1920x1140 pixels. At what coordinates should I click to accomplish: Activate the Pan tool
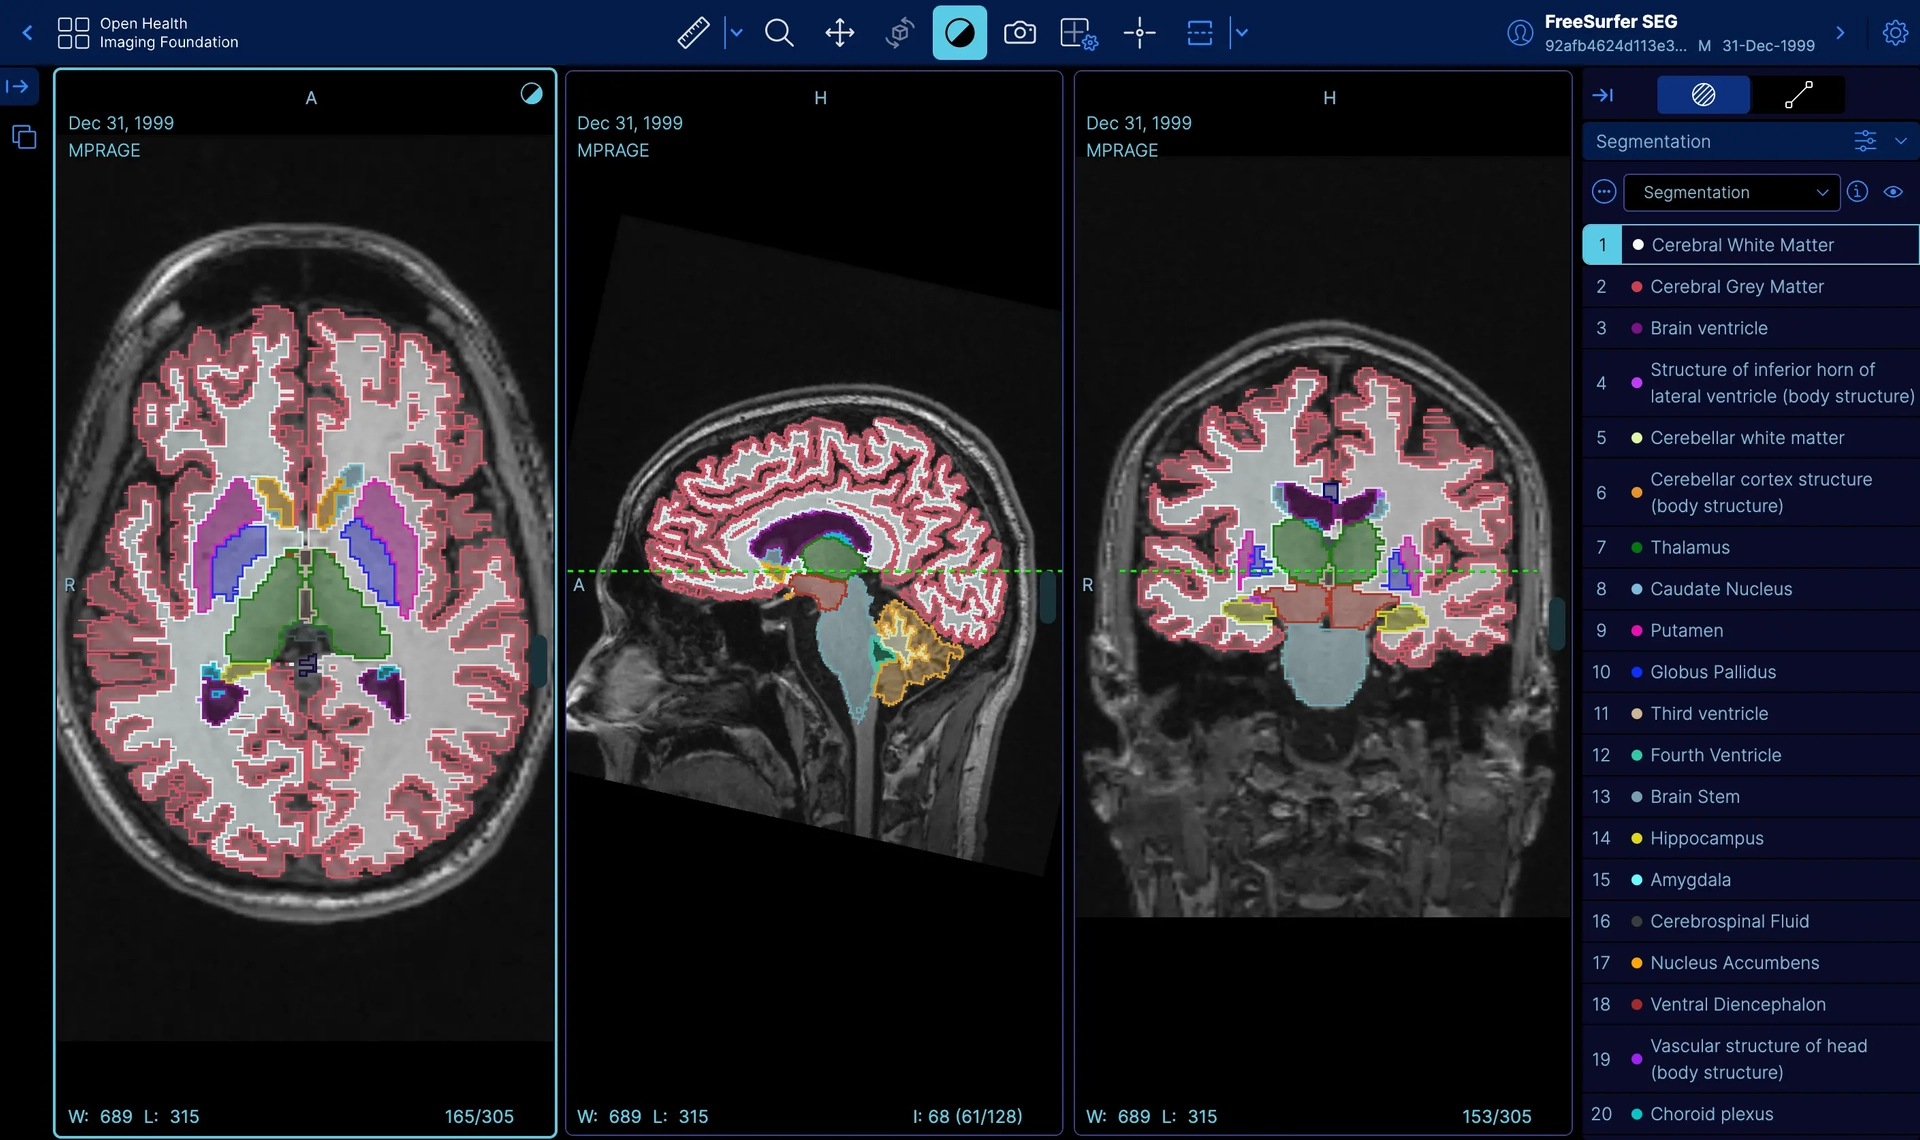pyautogui.click(x=839, y=32)
